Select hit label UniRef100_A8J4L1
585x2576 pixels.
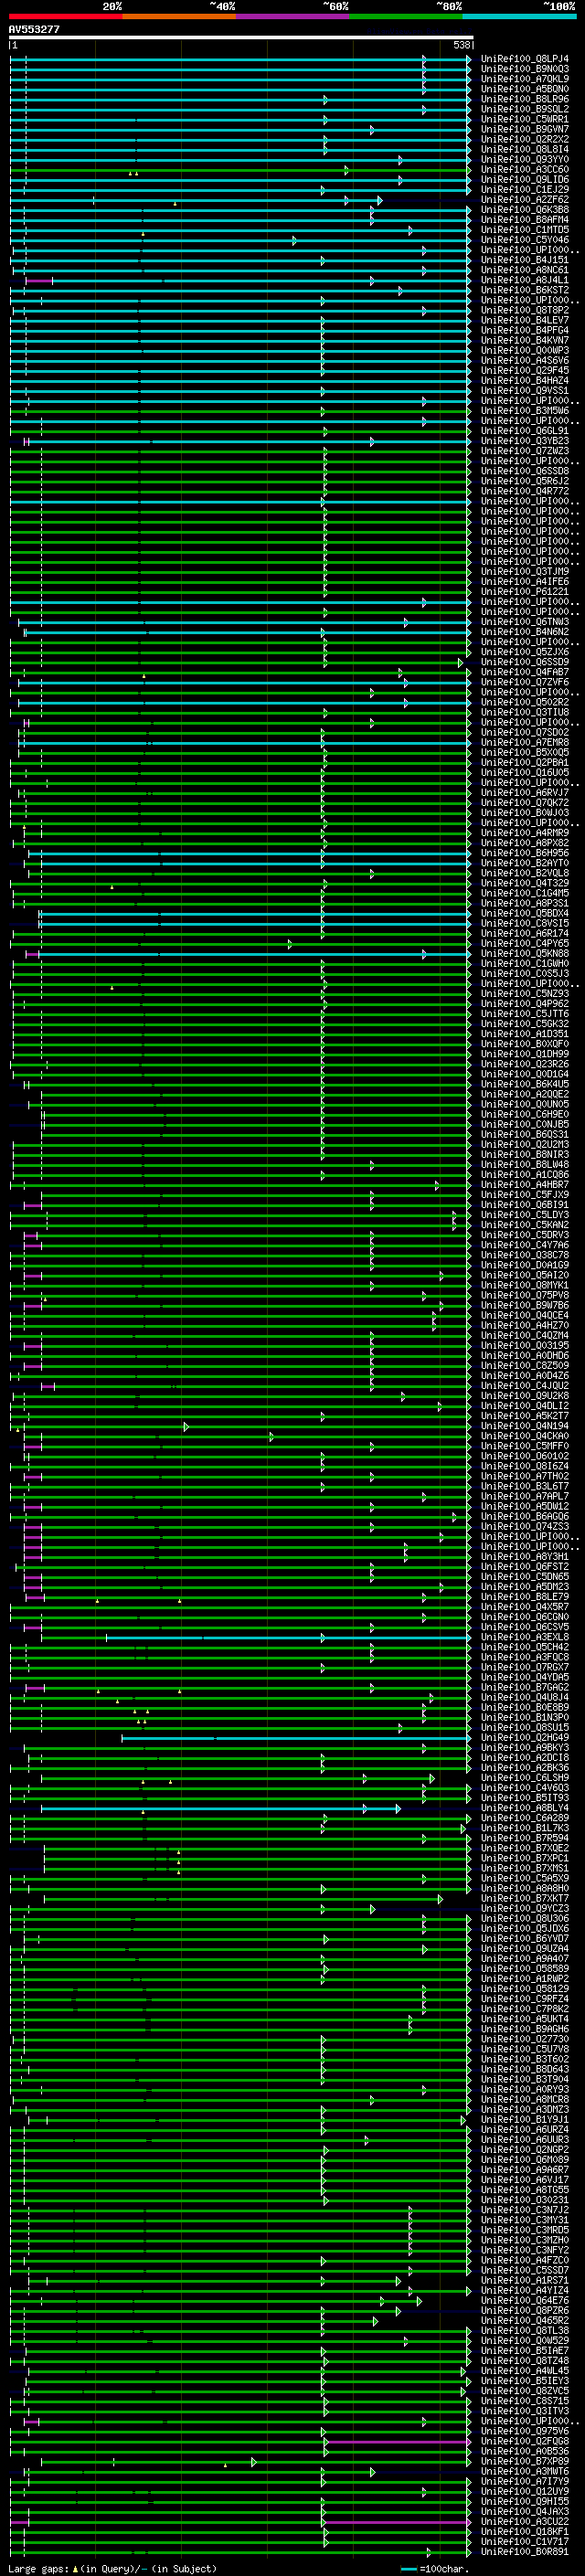click(525, 280)
